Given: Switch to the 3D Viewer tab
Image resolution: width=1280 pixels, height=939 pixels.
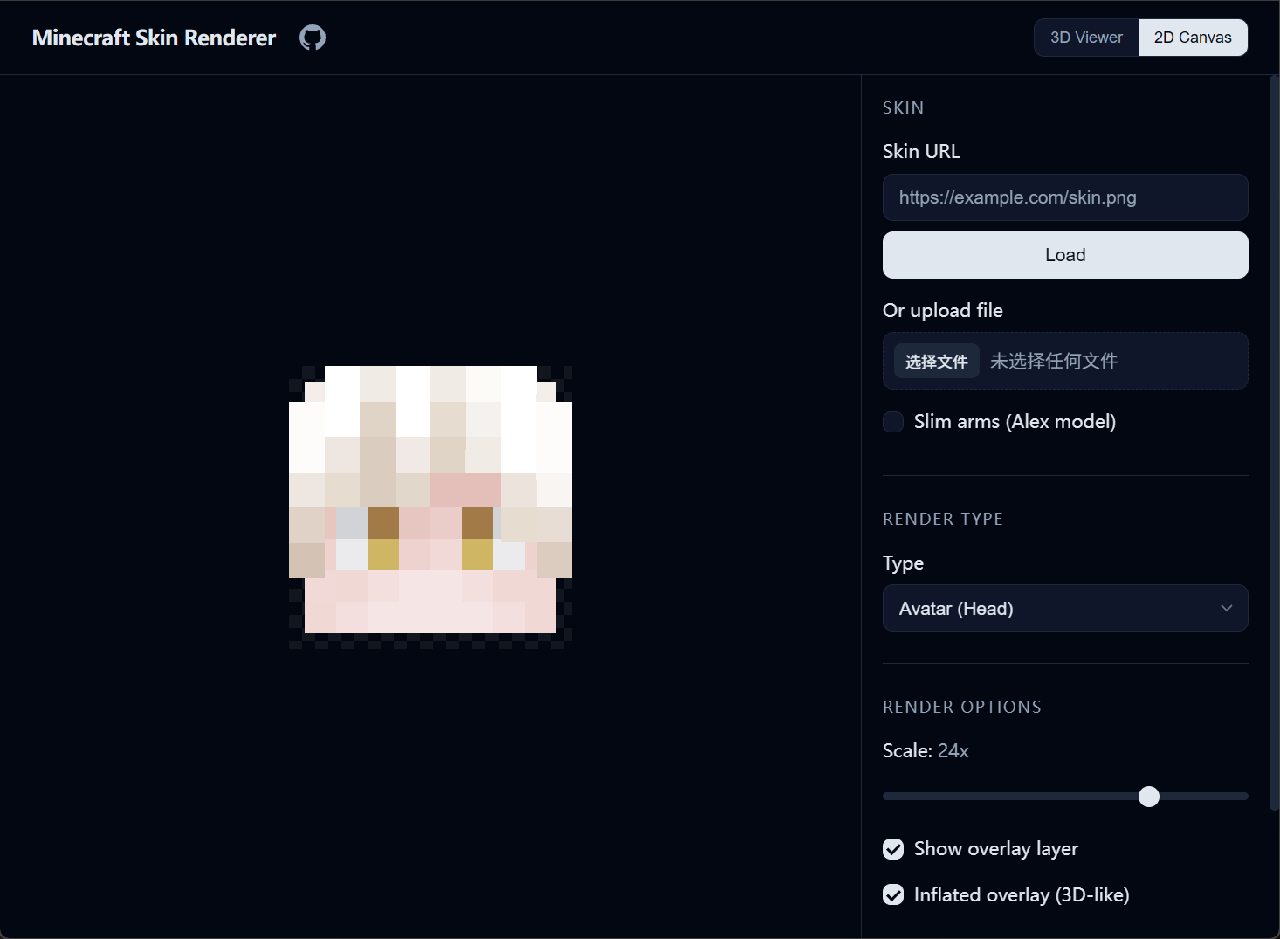Looking at the screenshot, I should 1086,38.
